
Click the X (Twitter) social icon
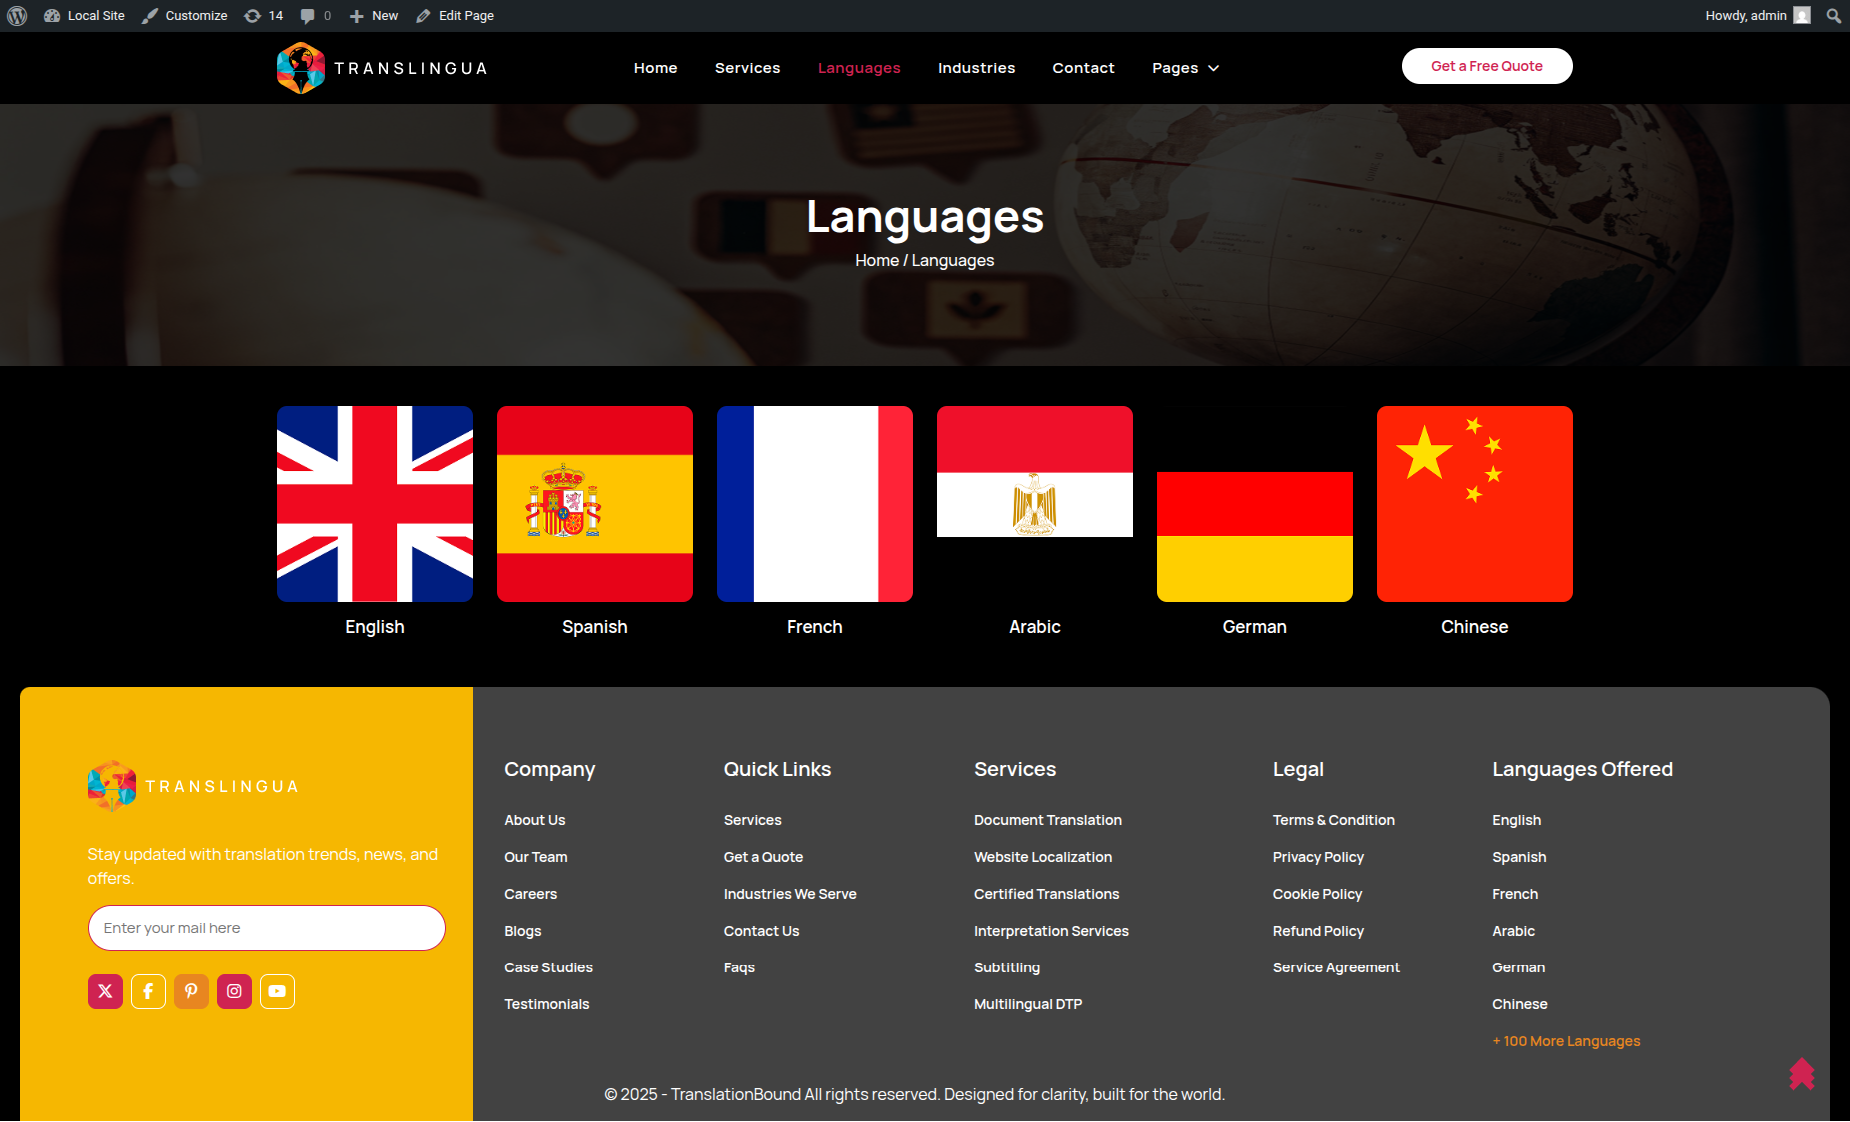click(105, 991)
